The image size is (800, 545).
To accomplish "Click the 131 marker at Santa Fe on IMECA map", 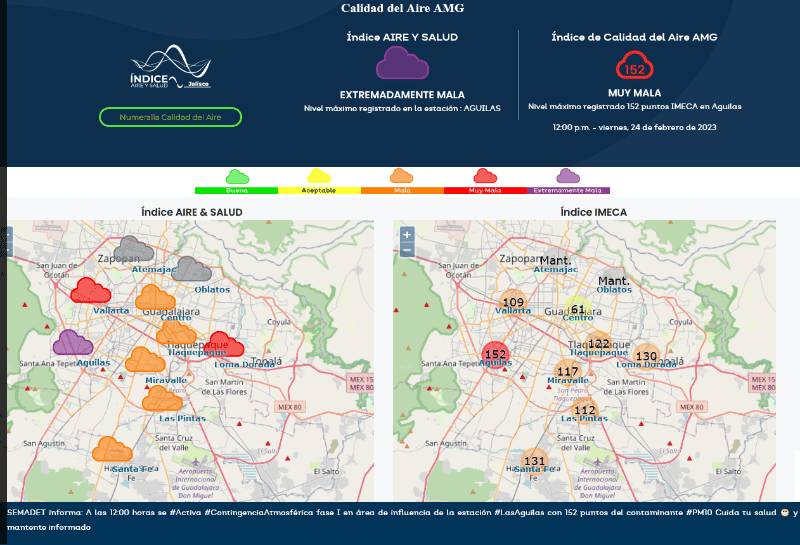I will point(535,461).
